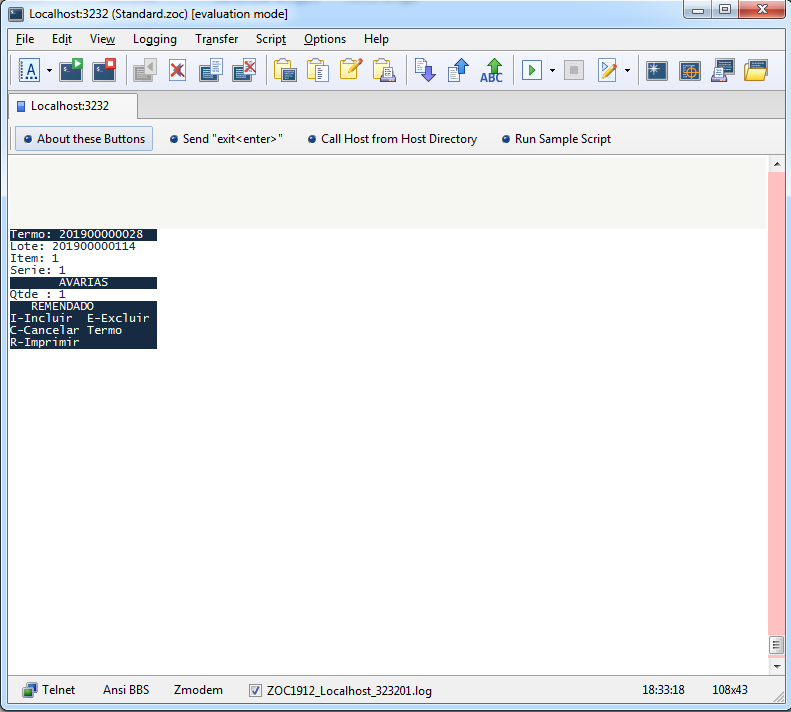The width and height of the screenshot is (791, 712).
Task: Click Call Host from Host Directory button
Action: click(x=392, y=139)
